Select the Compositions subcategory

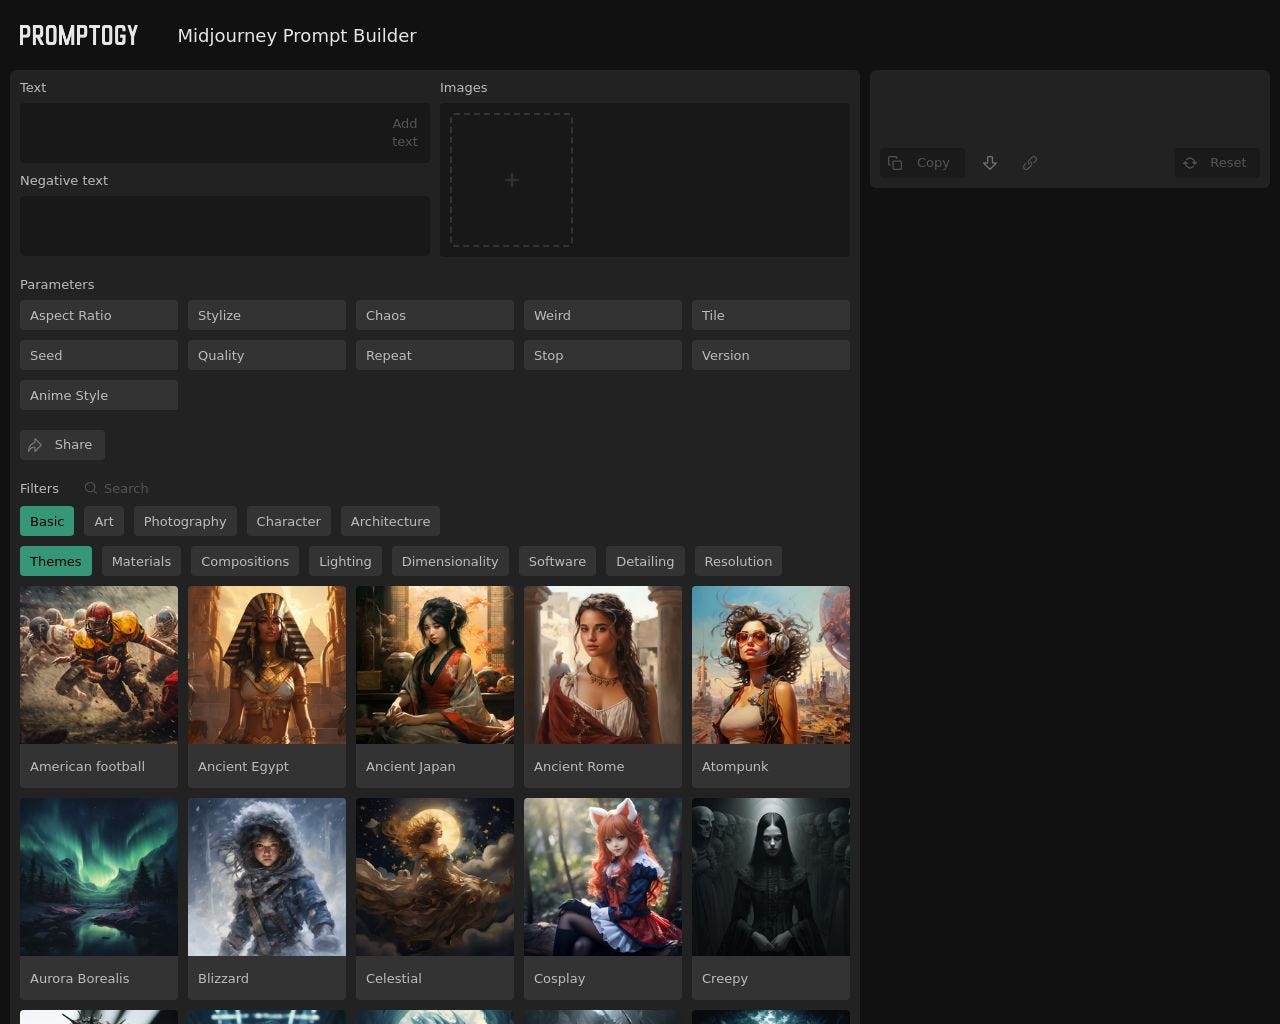pos(245,561)
